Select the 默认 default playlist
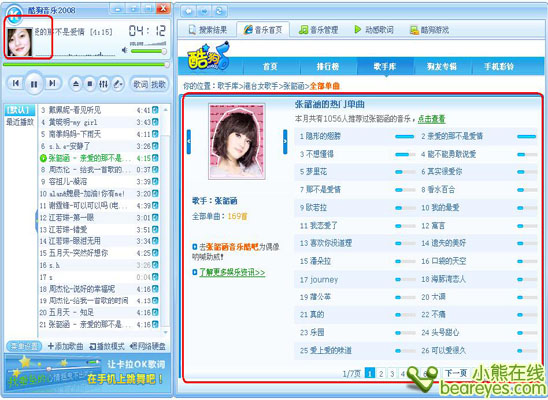The width and height of the screenshot is (548, 400). pos(20,110)
